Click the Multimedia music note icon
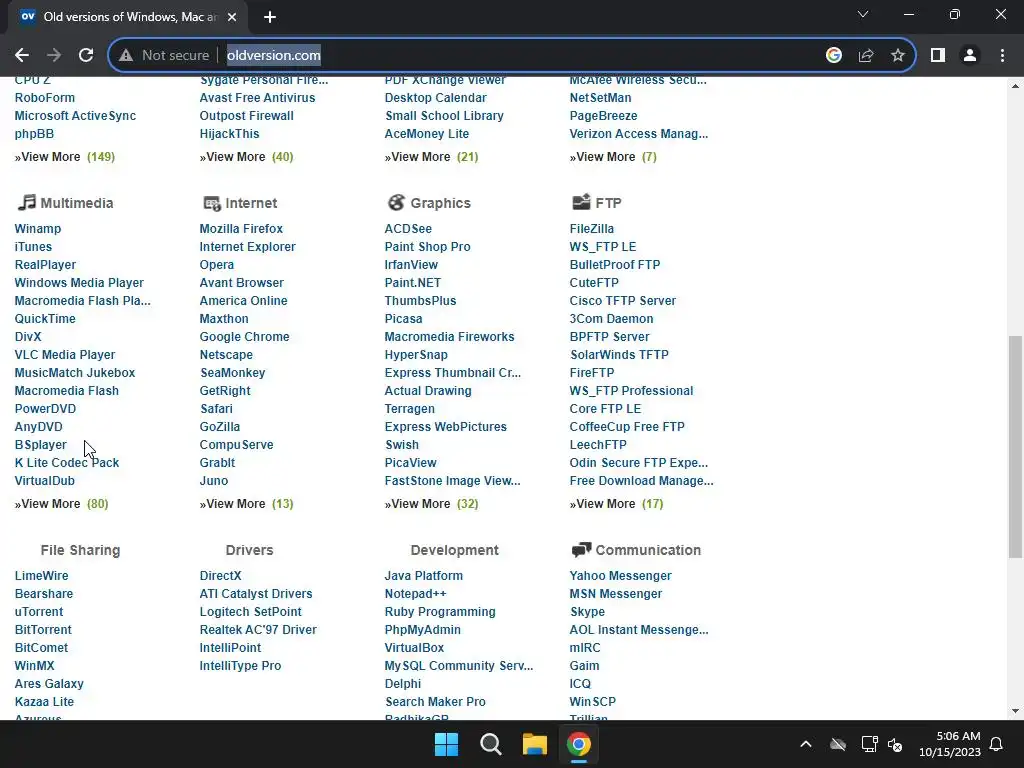The width and height of the screenshot is (1024, 768). [x=26, y=202]
